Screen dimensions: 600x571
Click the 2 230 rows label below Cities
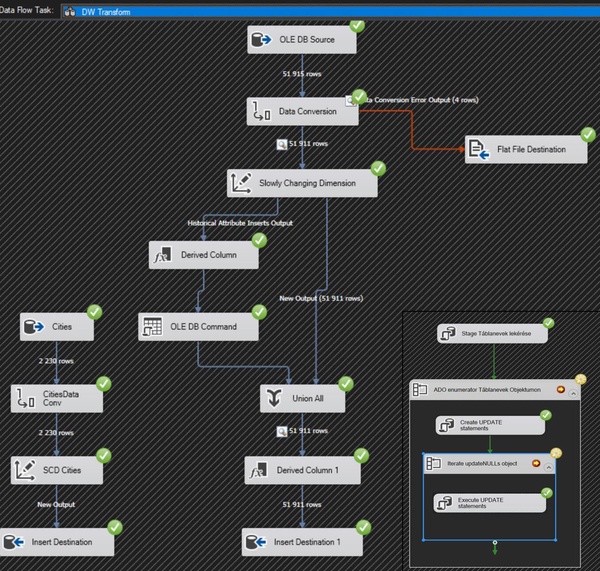[56, 361]
